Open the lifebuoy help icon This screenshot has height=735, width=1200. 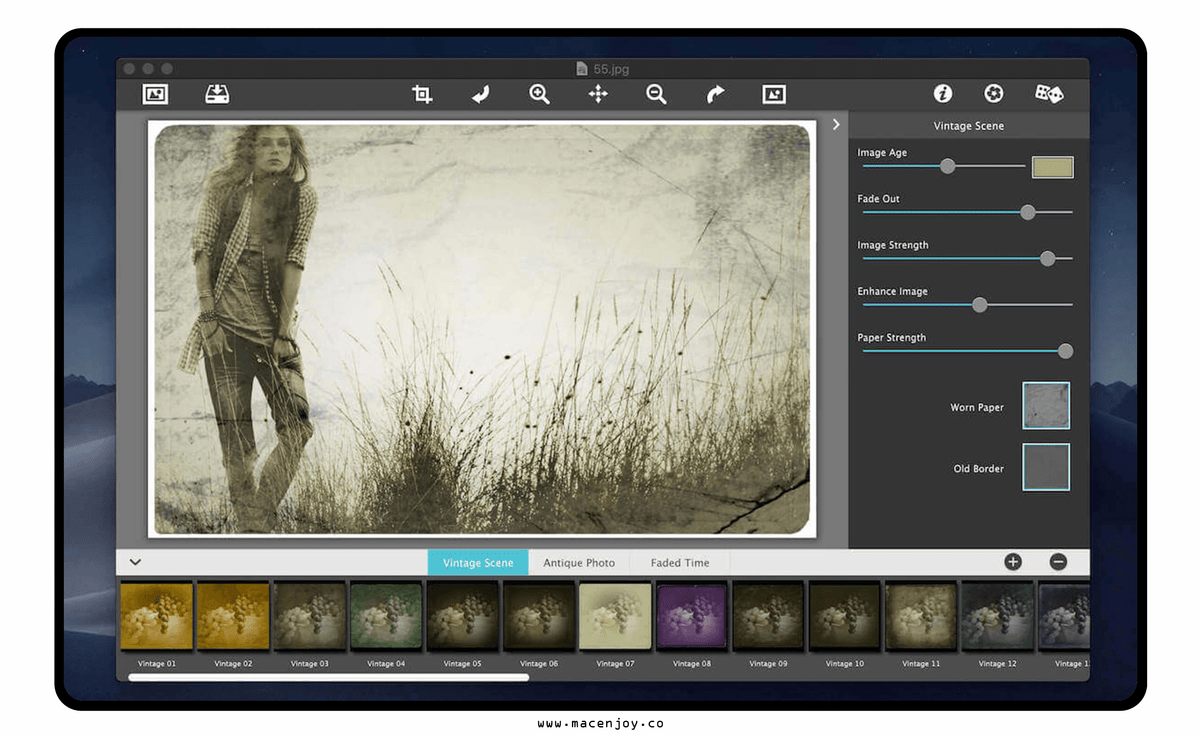pos(993,93)
